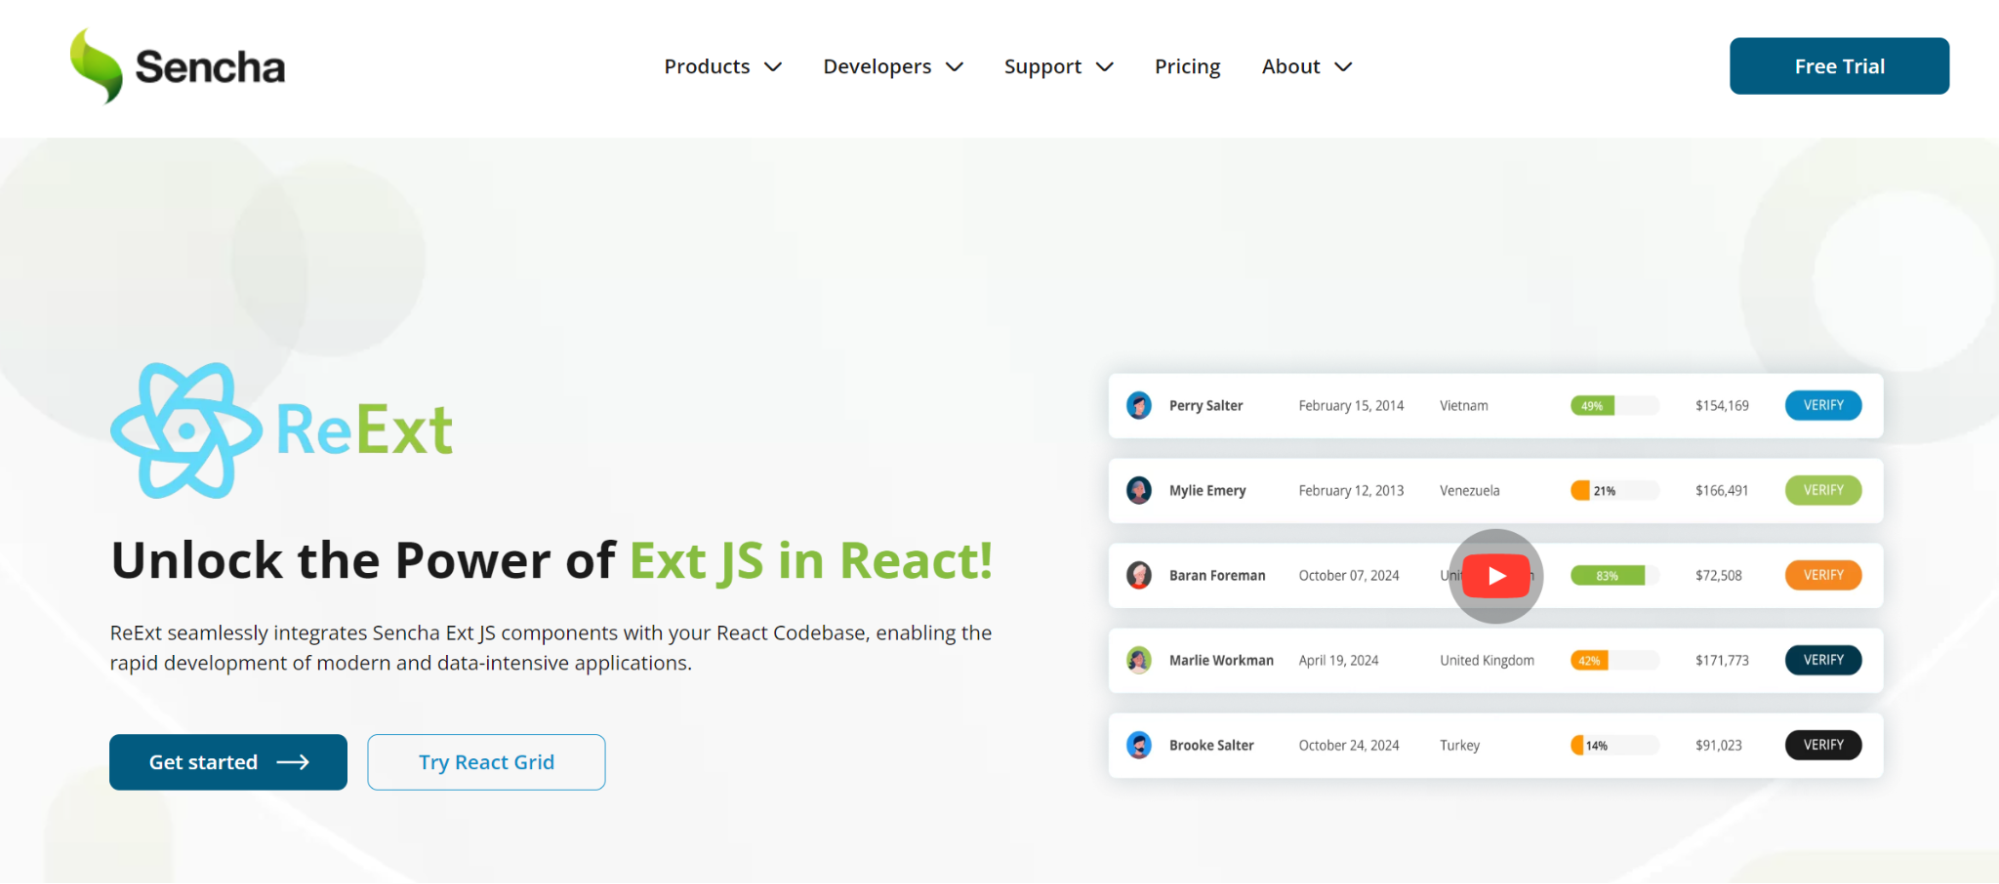Open the Products menu

point(723,67)
